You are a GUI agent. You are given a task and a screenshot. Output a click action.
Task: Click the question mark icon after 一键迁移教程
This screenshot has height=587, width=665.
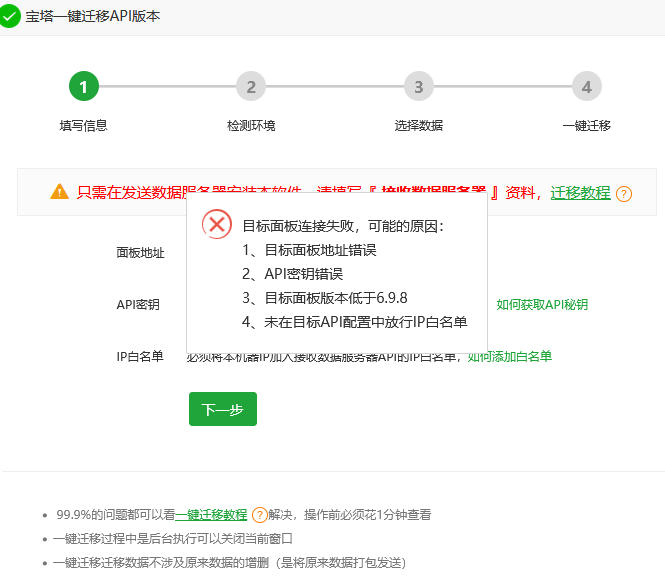point(260,515)
